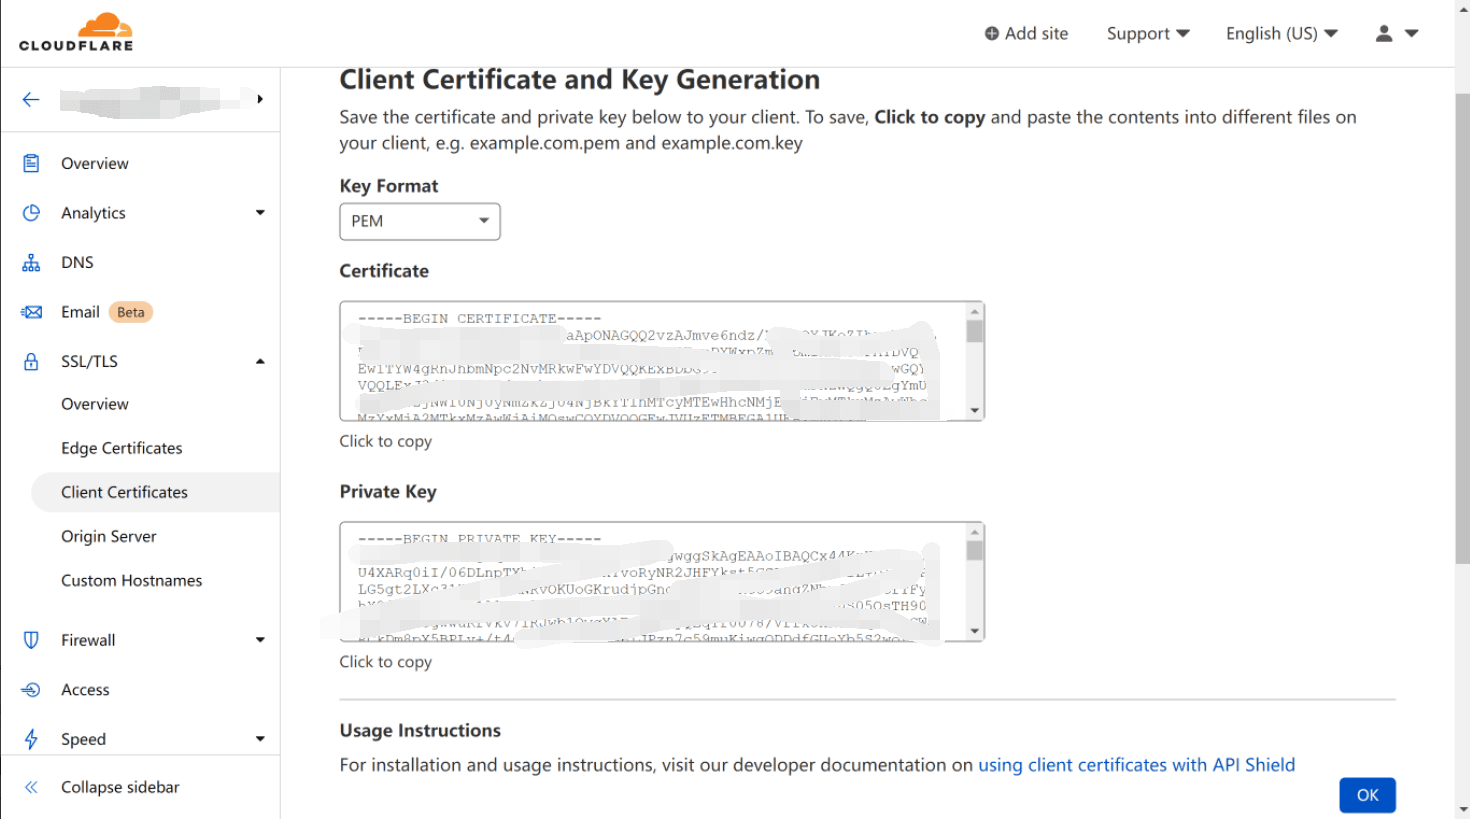Open the Custom Hostnames section

tap(132, 580)
